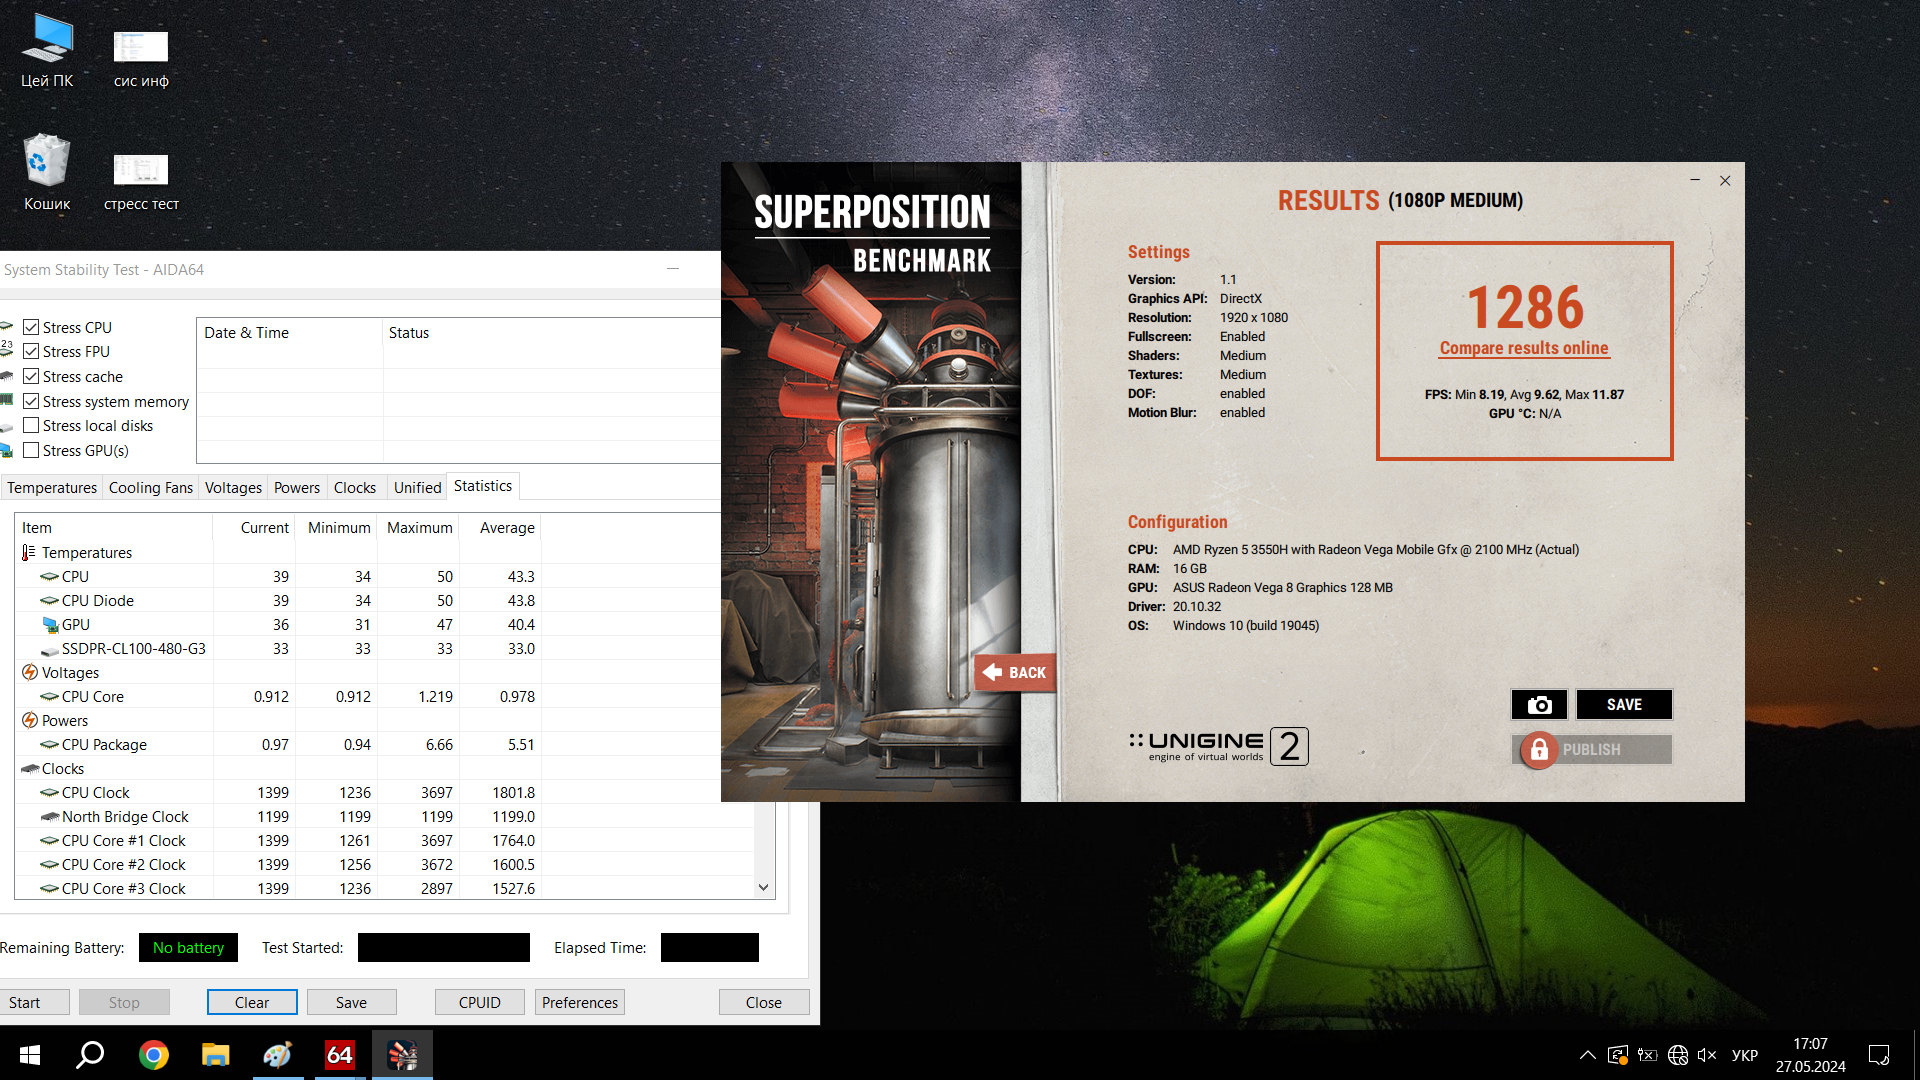Enable the Stress local disks checkbox

[31, 425]
